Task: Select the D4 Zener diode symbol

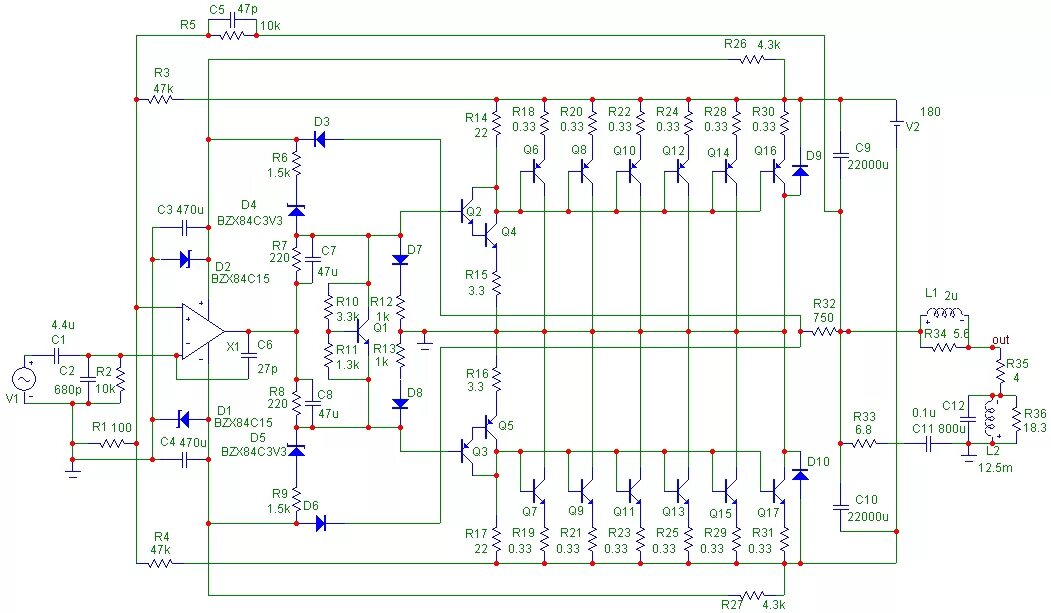Action: (296, 210)
